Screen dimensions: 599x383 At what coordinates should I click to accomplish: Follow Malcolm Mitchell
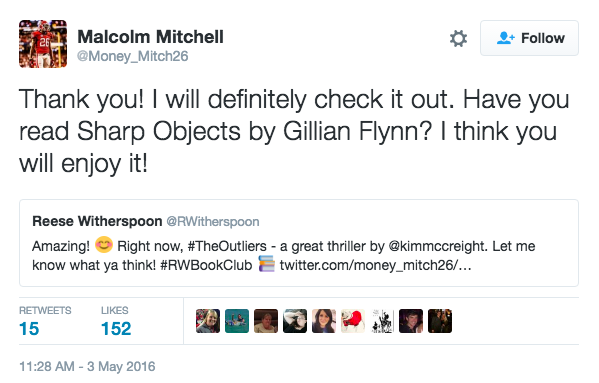point(529,38)
